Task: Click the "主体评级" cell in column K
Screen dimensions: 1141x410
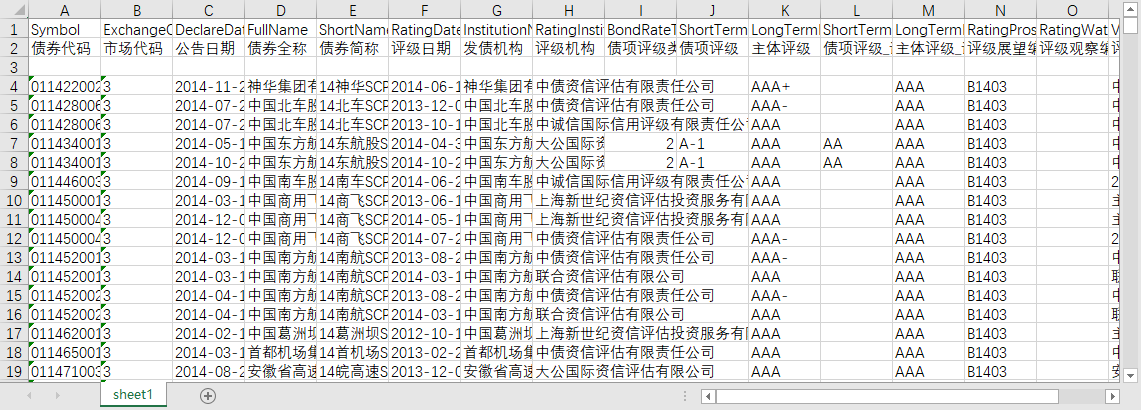Action: [x=784, y=49]
